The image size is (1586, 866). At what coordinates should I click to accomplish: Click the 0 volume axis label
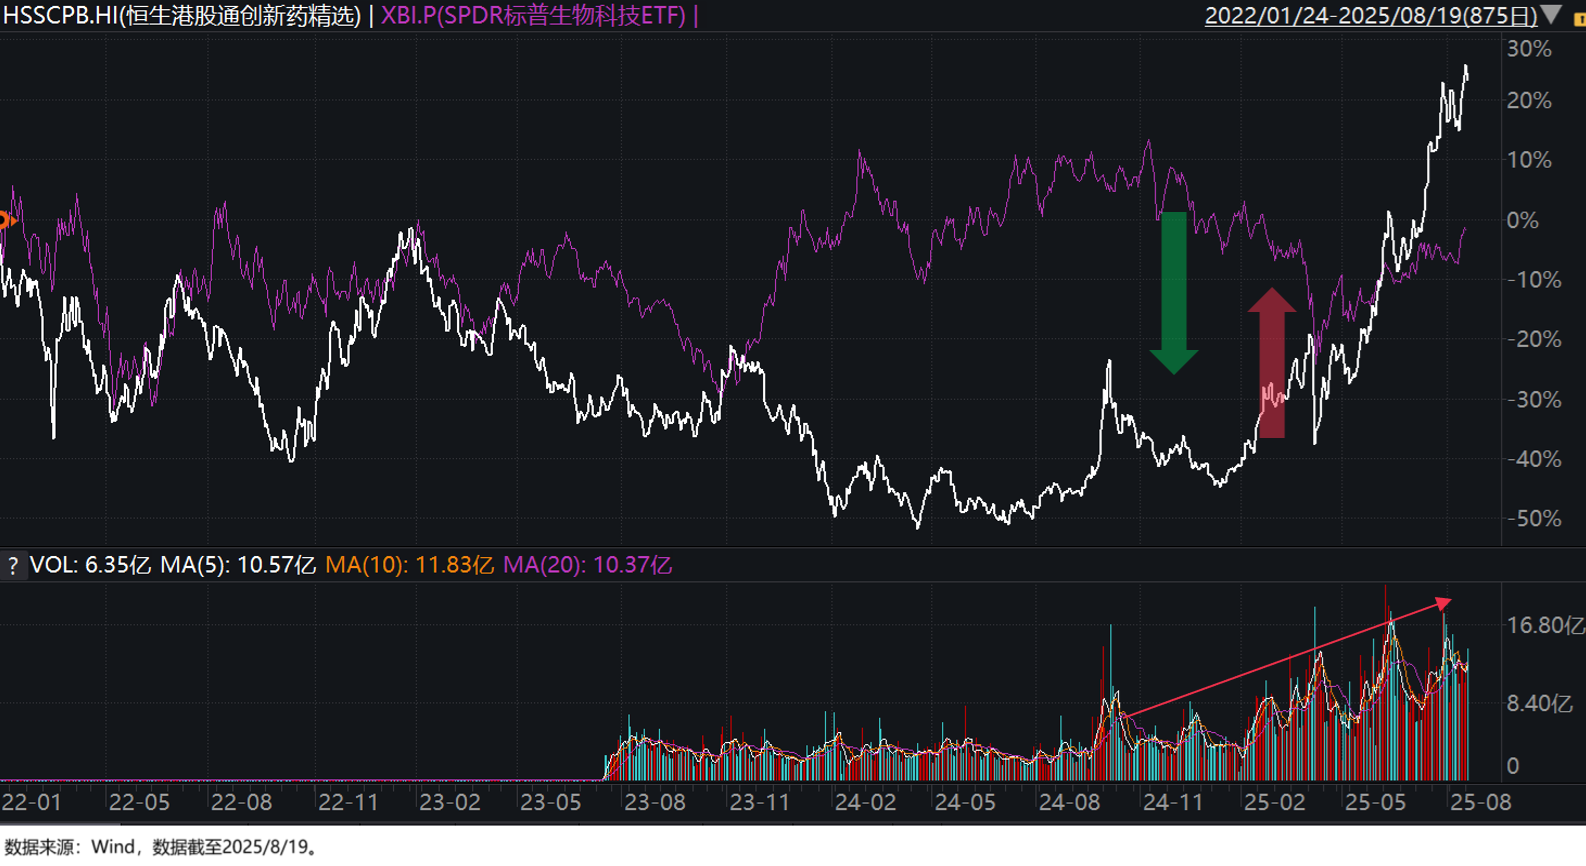(x=1513, y=766)
